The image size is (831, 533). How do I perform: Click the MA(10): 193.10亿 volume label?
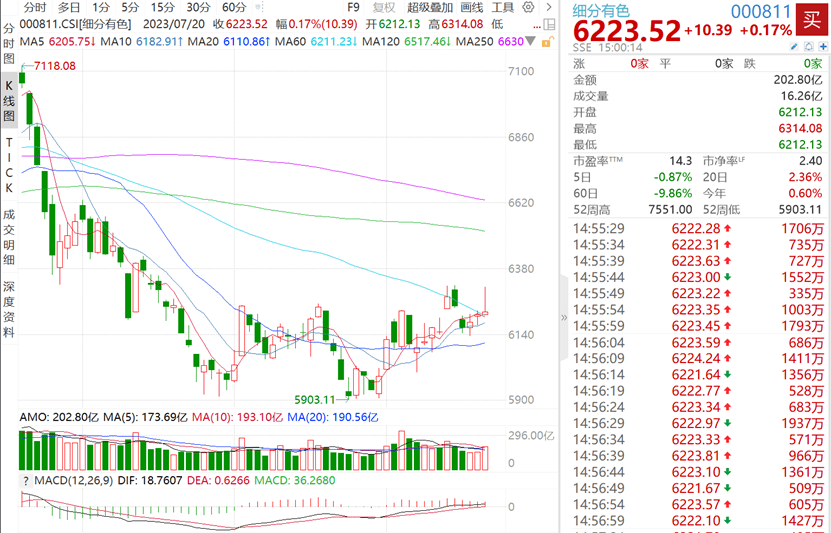[237, 417]
